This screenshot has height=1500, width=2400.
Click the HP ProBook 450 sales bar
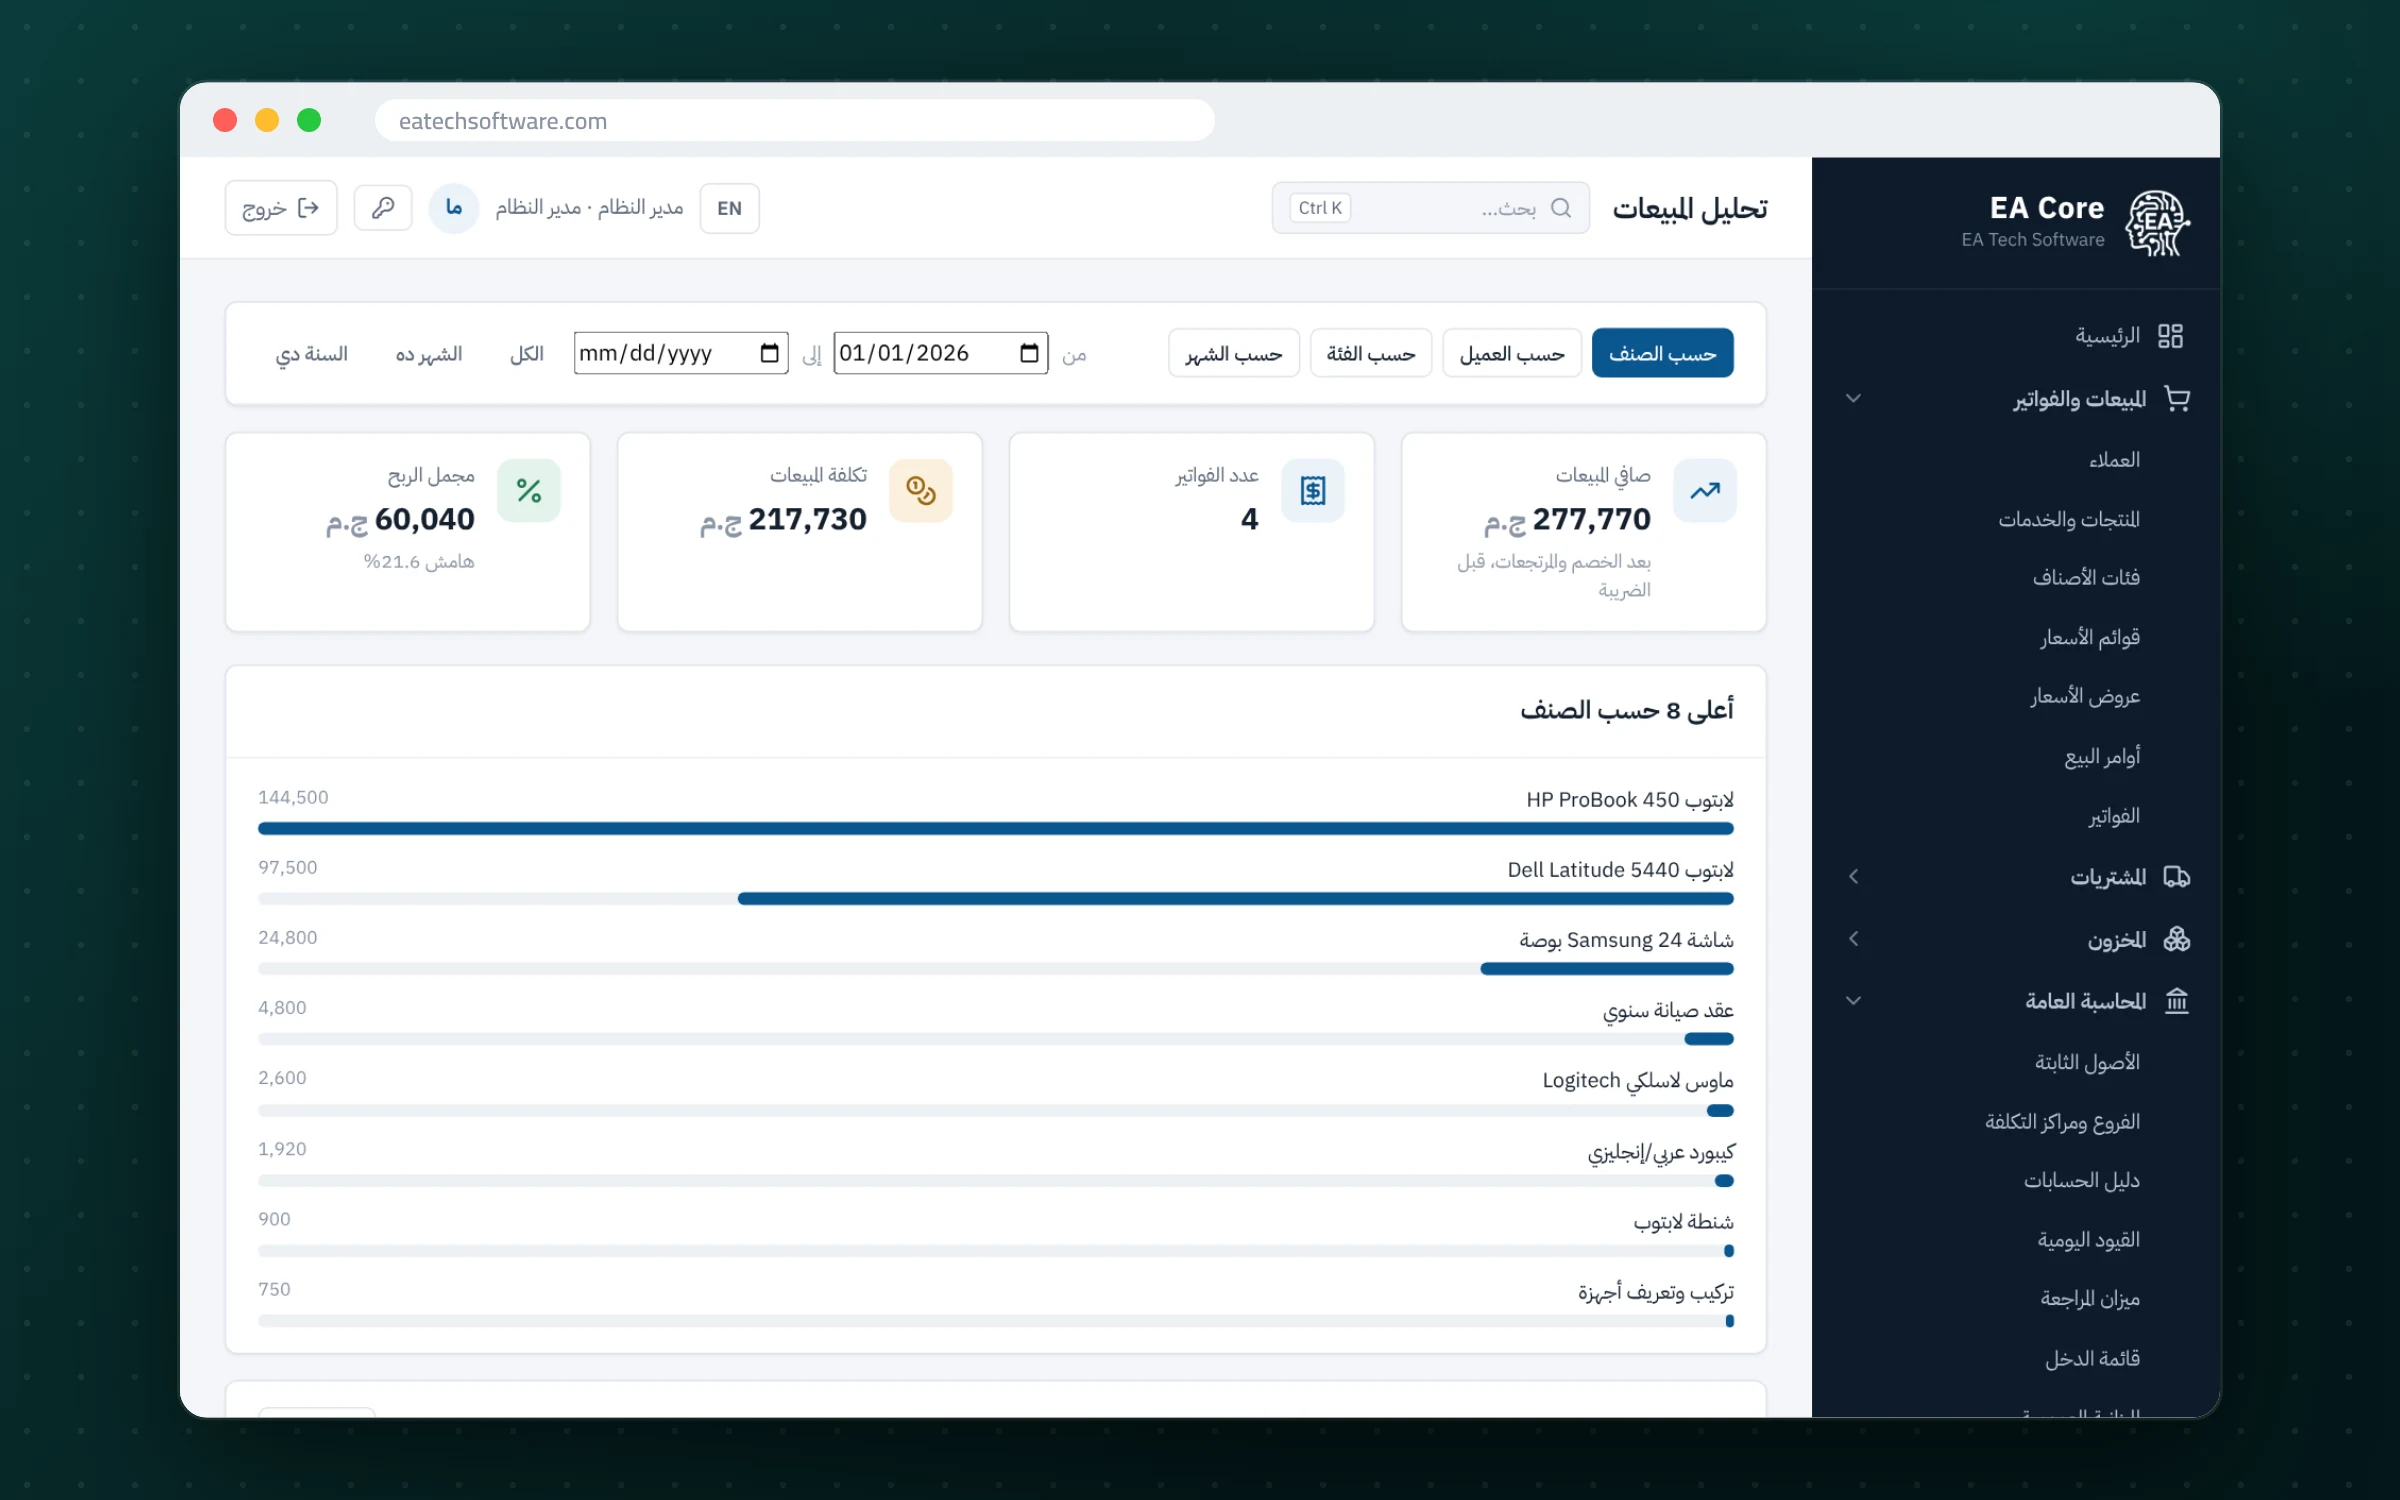(x=996, y=828)
